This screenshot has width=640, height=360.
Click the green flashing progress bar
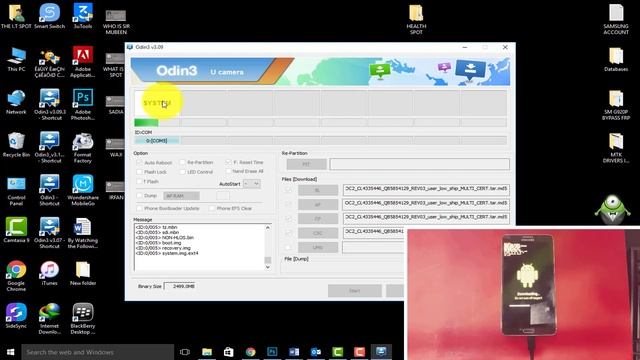[146, 122]
